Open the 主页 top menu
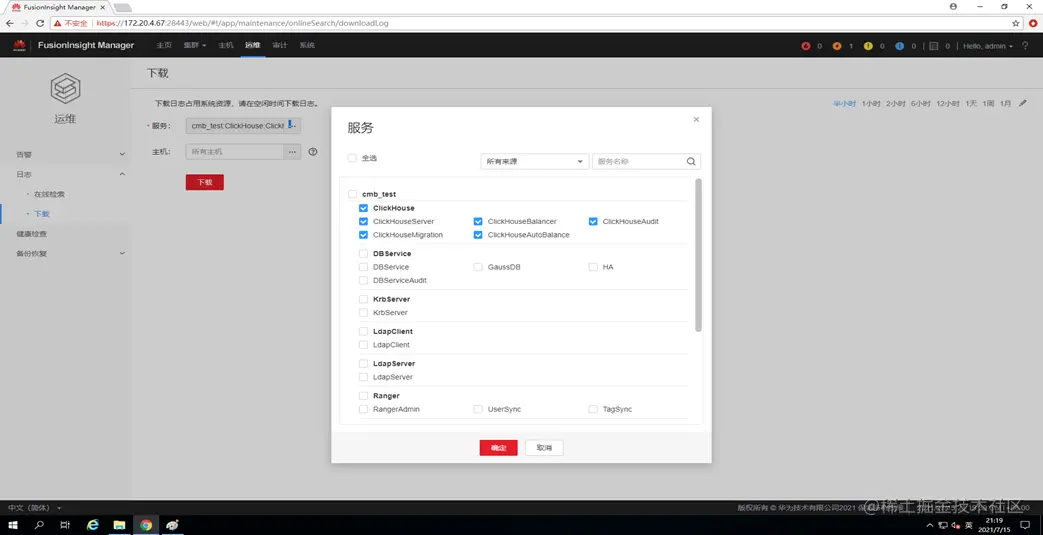 pyautogui.click(x=164, y=45)
